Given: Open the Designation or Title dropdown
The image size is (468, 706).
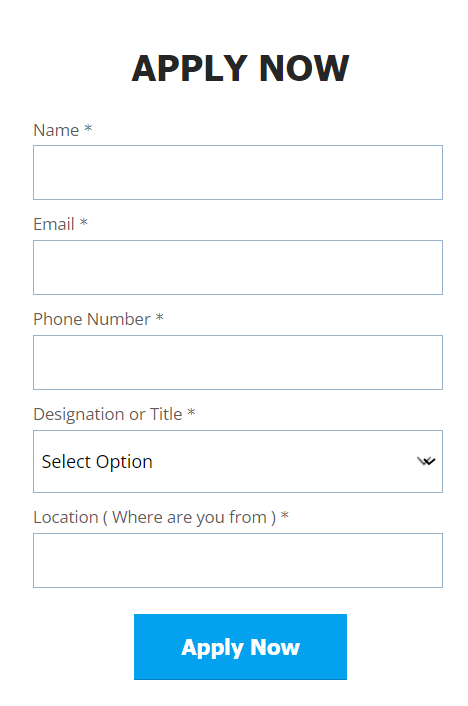Looking at the screenshot, I should pyautogui.click(x=238, y=462).
